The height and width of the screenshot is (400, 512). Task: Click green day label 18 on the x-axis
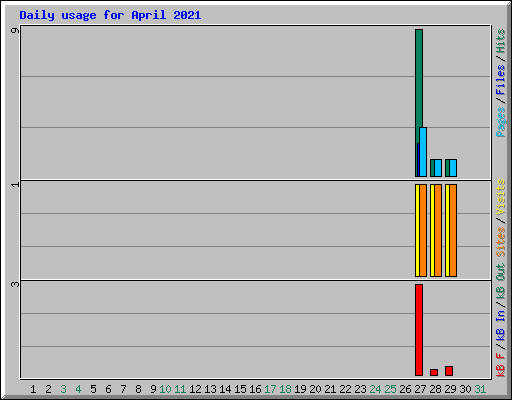[285, 389]
